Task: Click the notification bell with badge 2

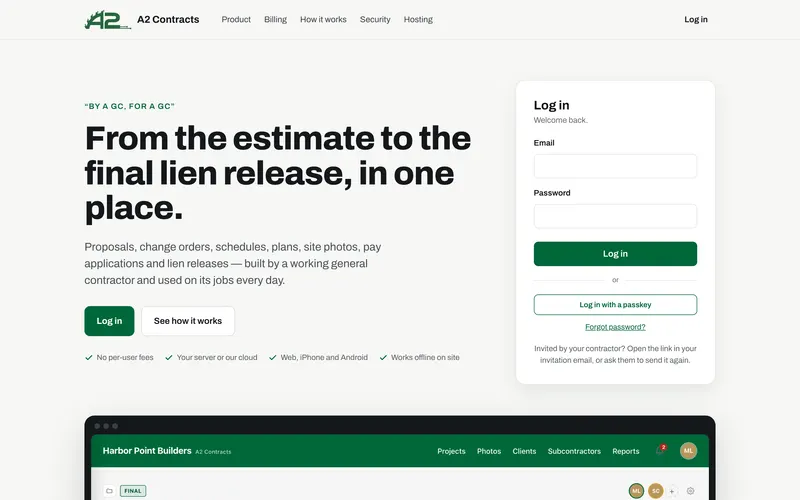Action: (x=661, y=450)
